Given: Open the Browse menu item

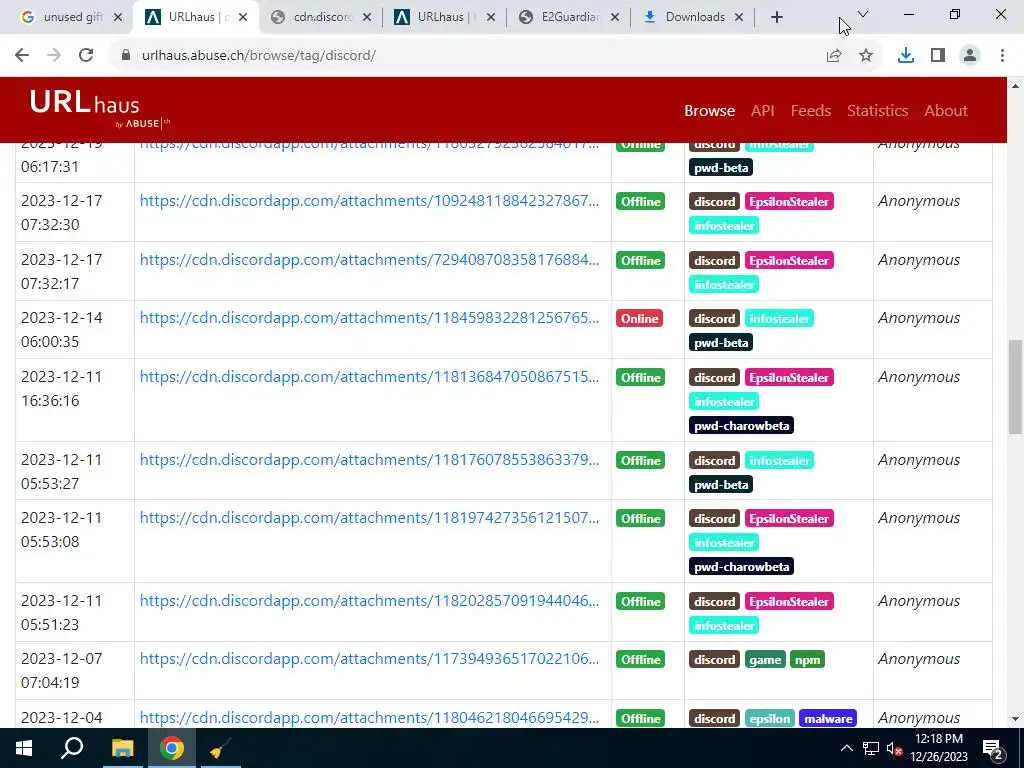Looking at the screenshot, I should pos(709,111).
